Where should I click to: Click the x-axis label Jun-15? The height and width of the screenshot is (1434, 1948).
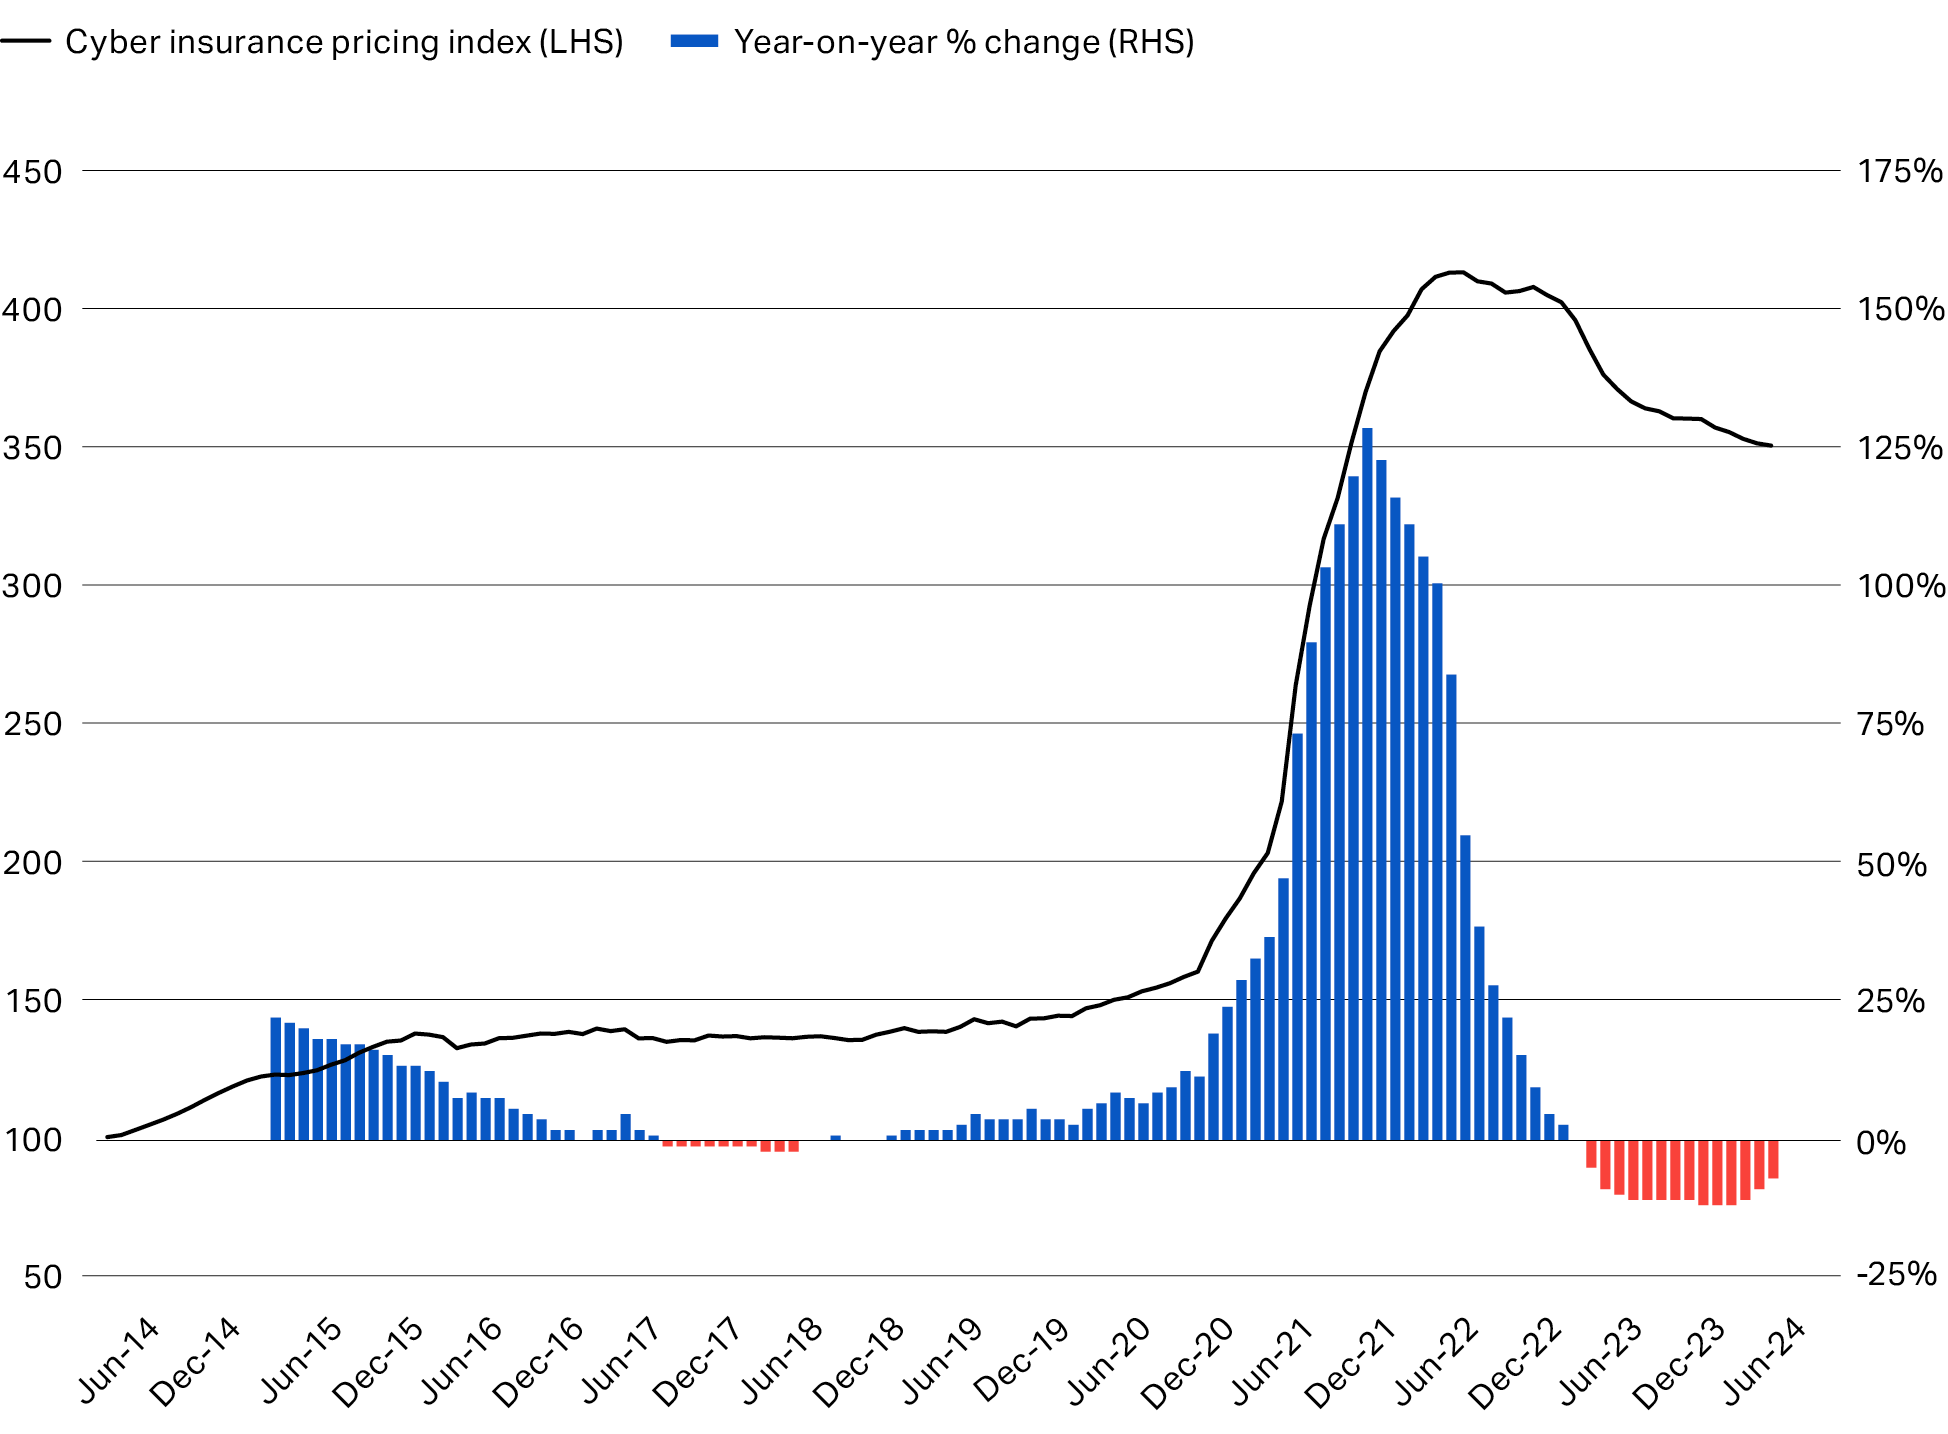point(301,1360)
